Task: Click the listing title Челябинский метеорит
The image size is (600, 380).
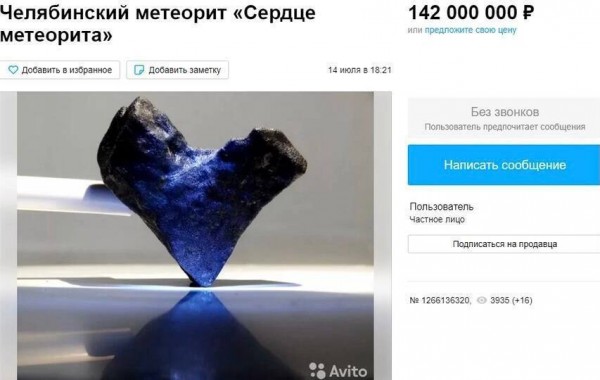Action: pyautogui.click(x=158, y=24)
